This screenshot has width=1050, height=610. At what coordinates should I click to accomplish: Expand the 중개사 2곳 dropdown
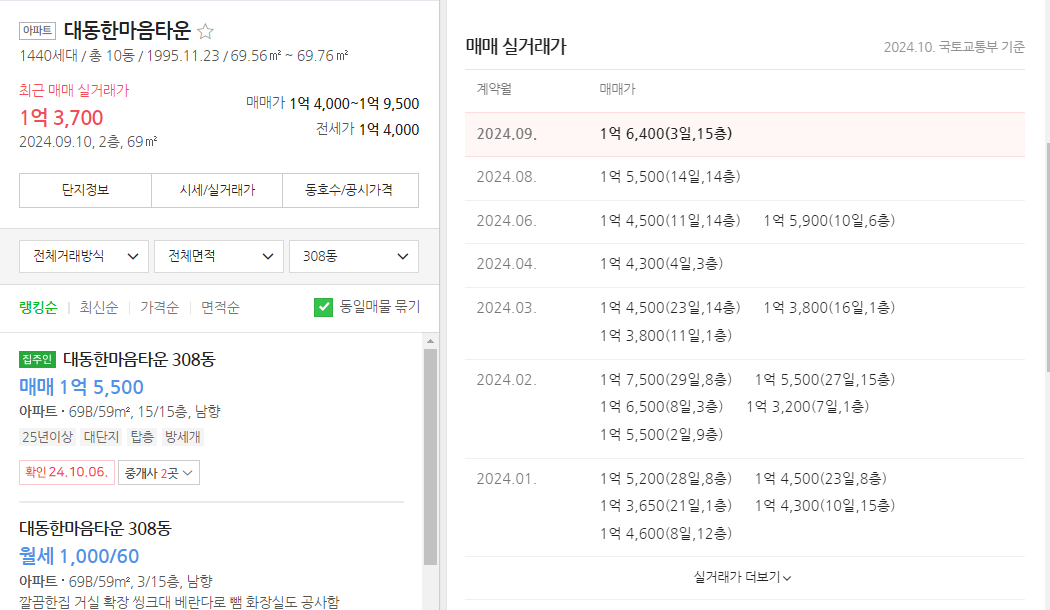159,473
